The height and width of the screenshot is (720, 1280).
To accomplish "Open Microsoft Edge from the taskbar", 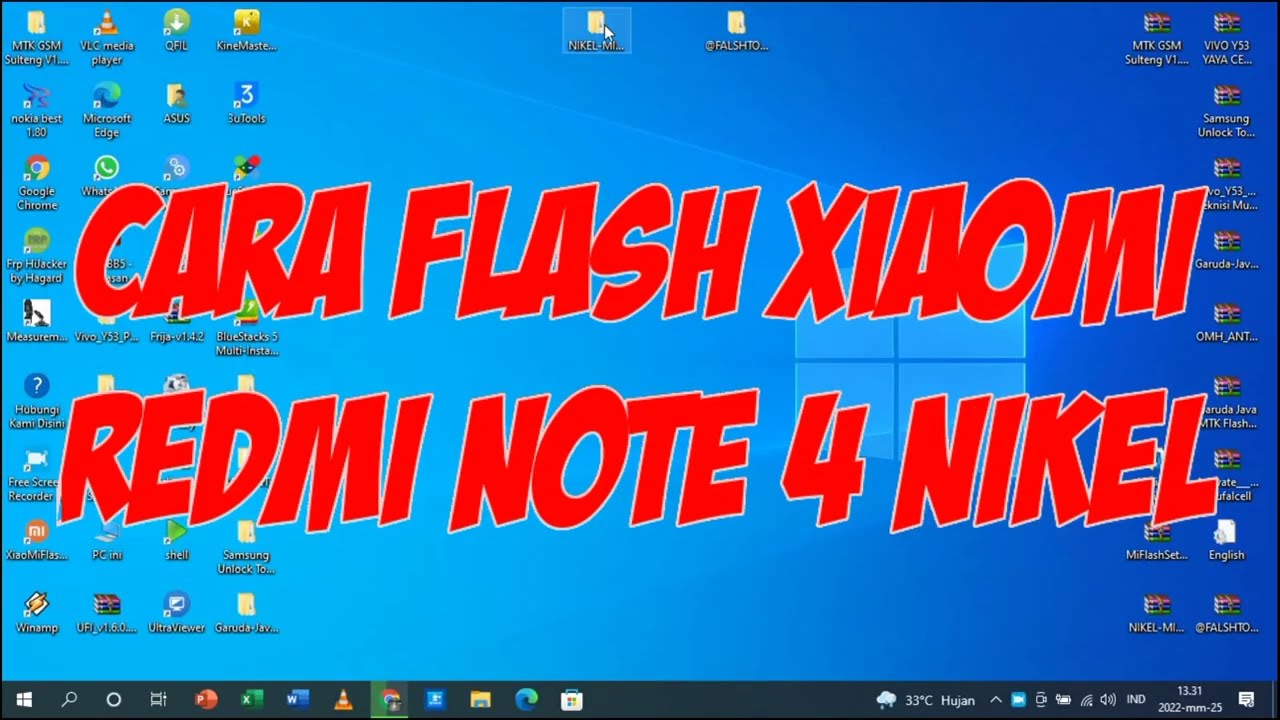I will 527,700.
